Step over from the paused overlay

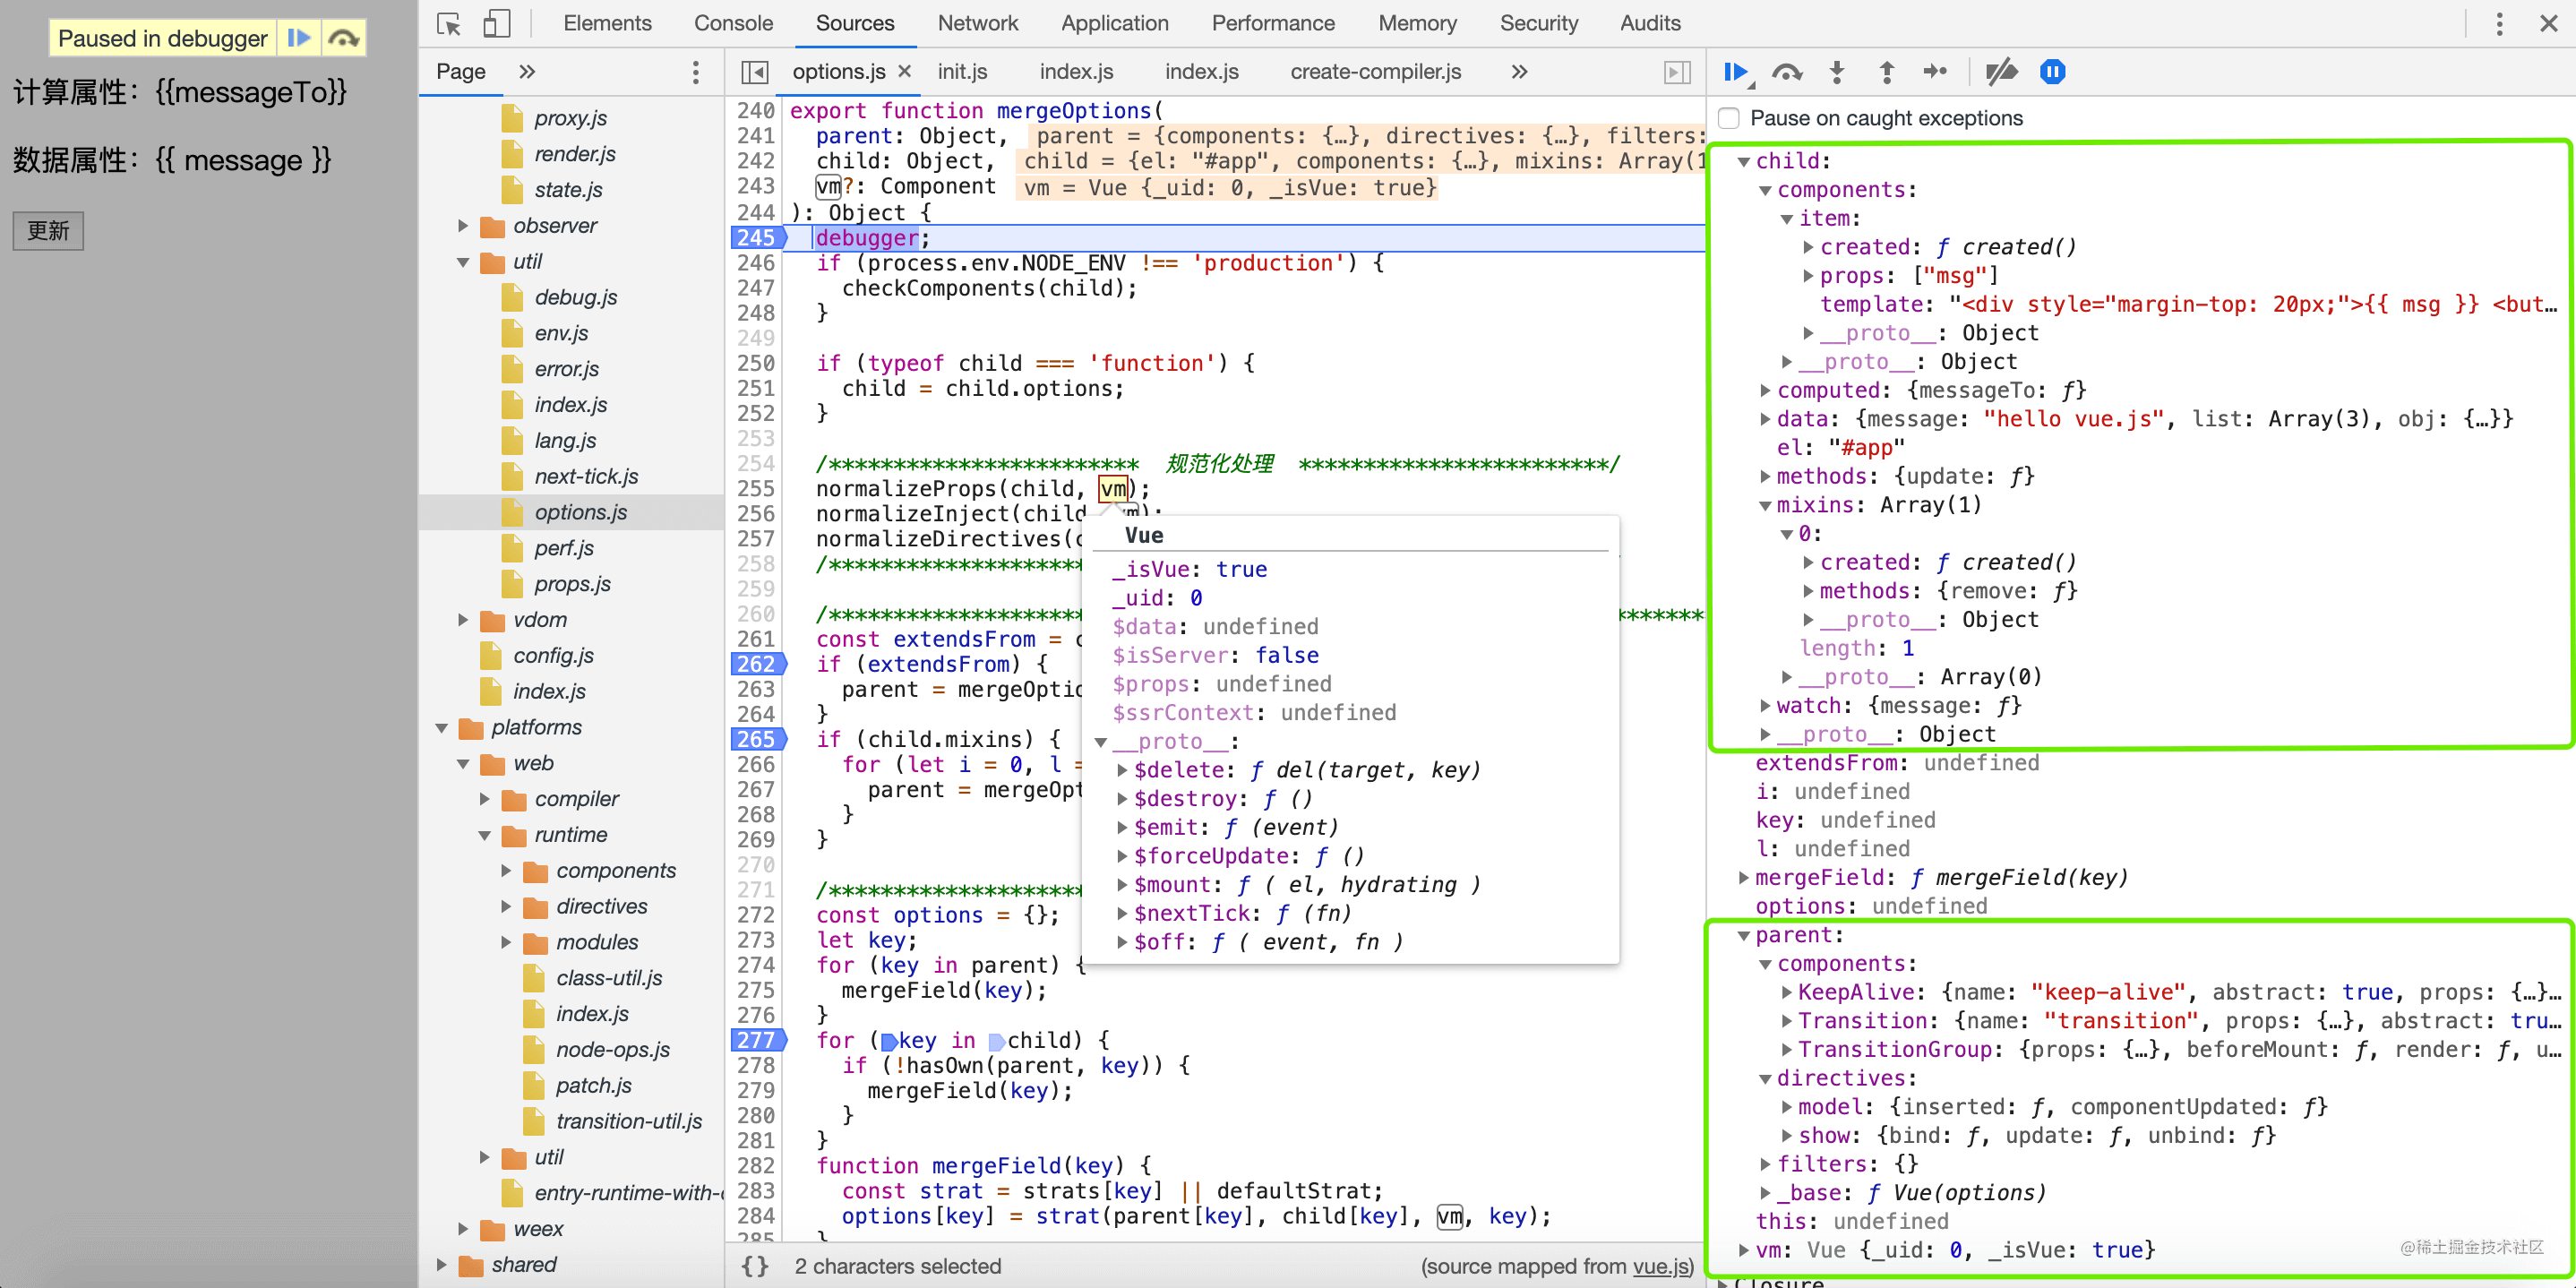tap(343, 38)
